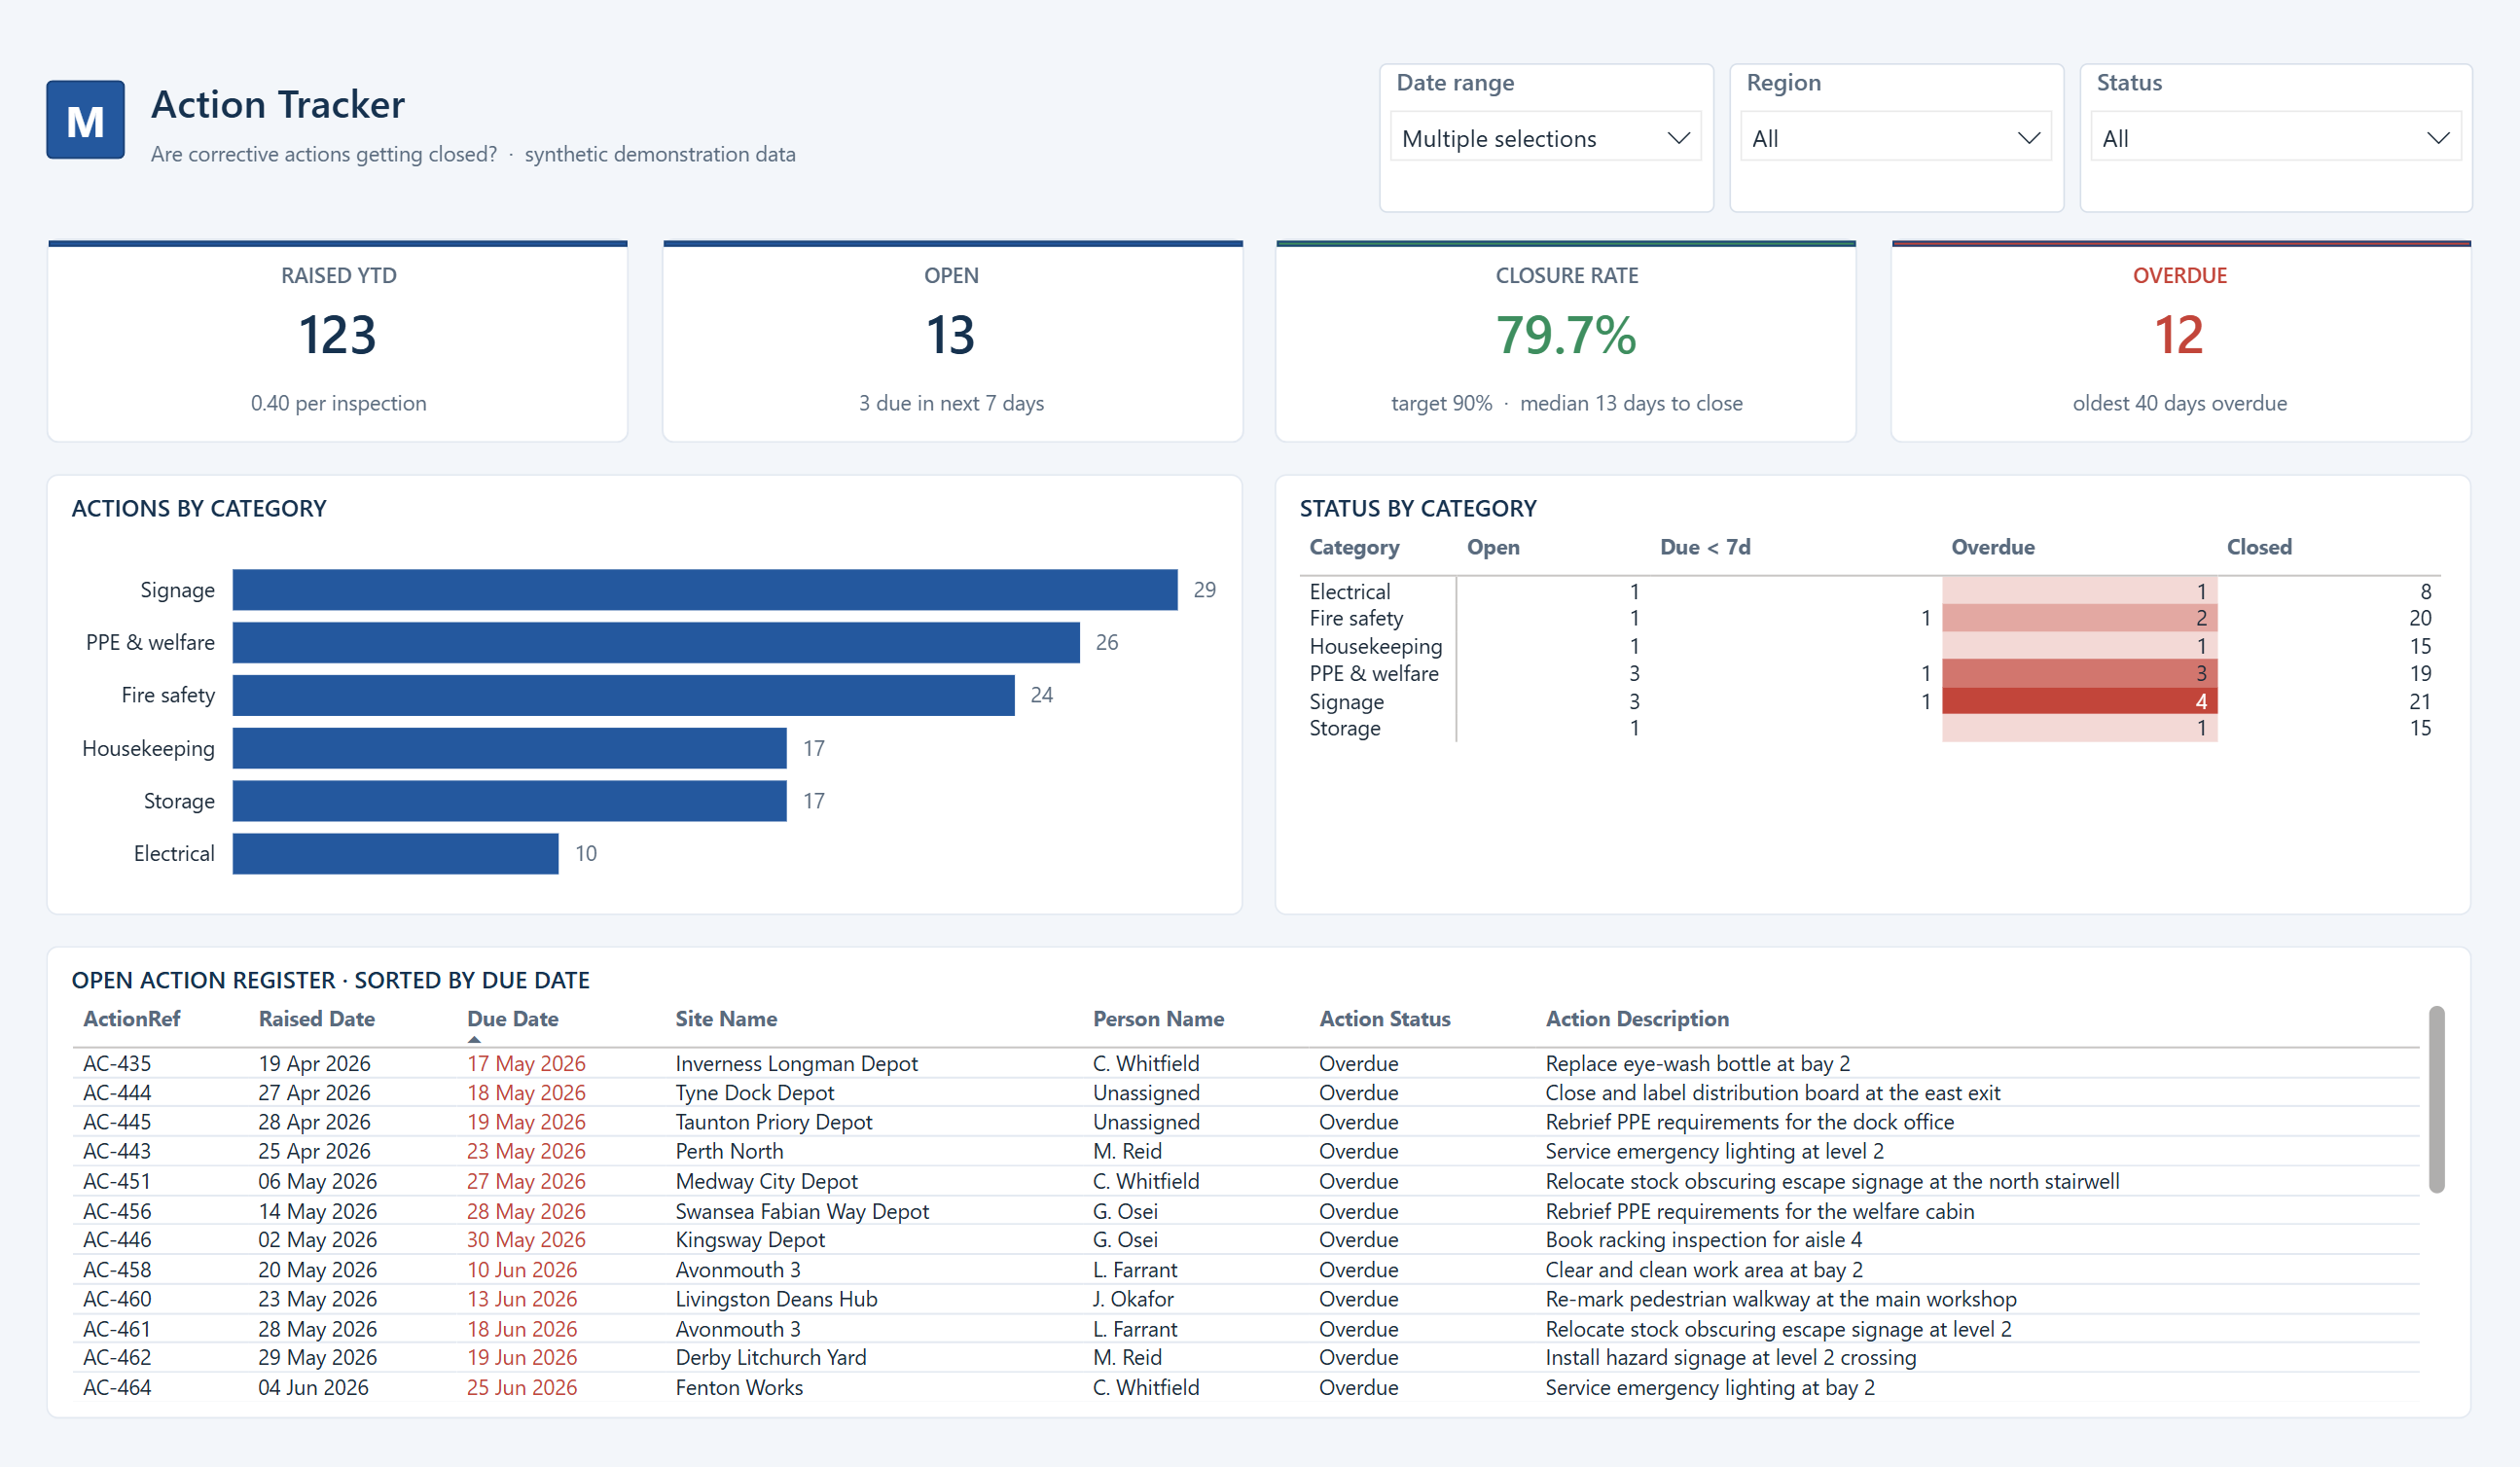The width and height of the screenshot is (2520, 1467).
Task: Click site name Fenton Works
Action: (x=739, y=1388)
